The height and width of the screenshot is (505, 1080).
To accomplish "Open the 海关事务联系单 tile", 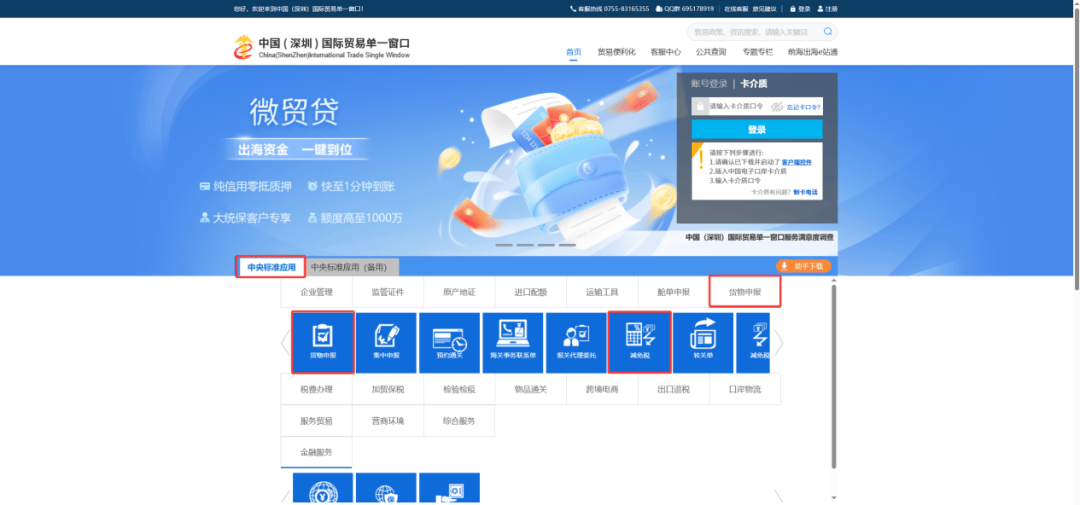I will 512,342.
